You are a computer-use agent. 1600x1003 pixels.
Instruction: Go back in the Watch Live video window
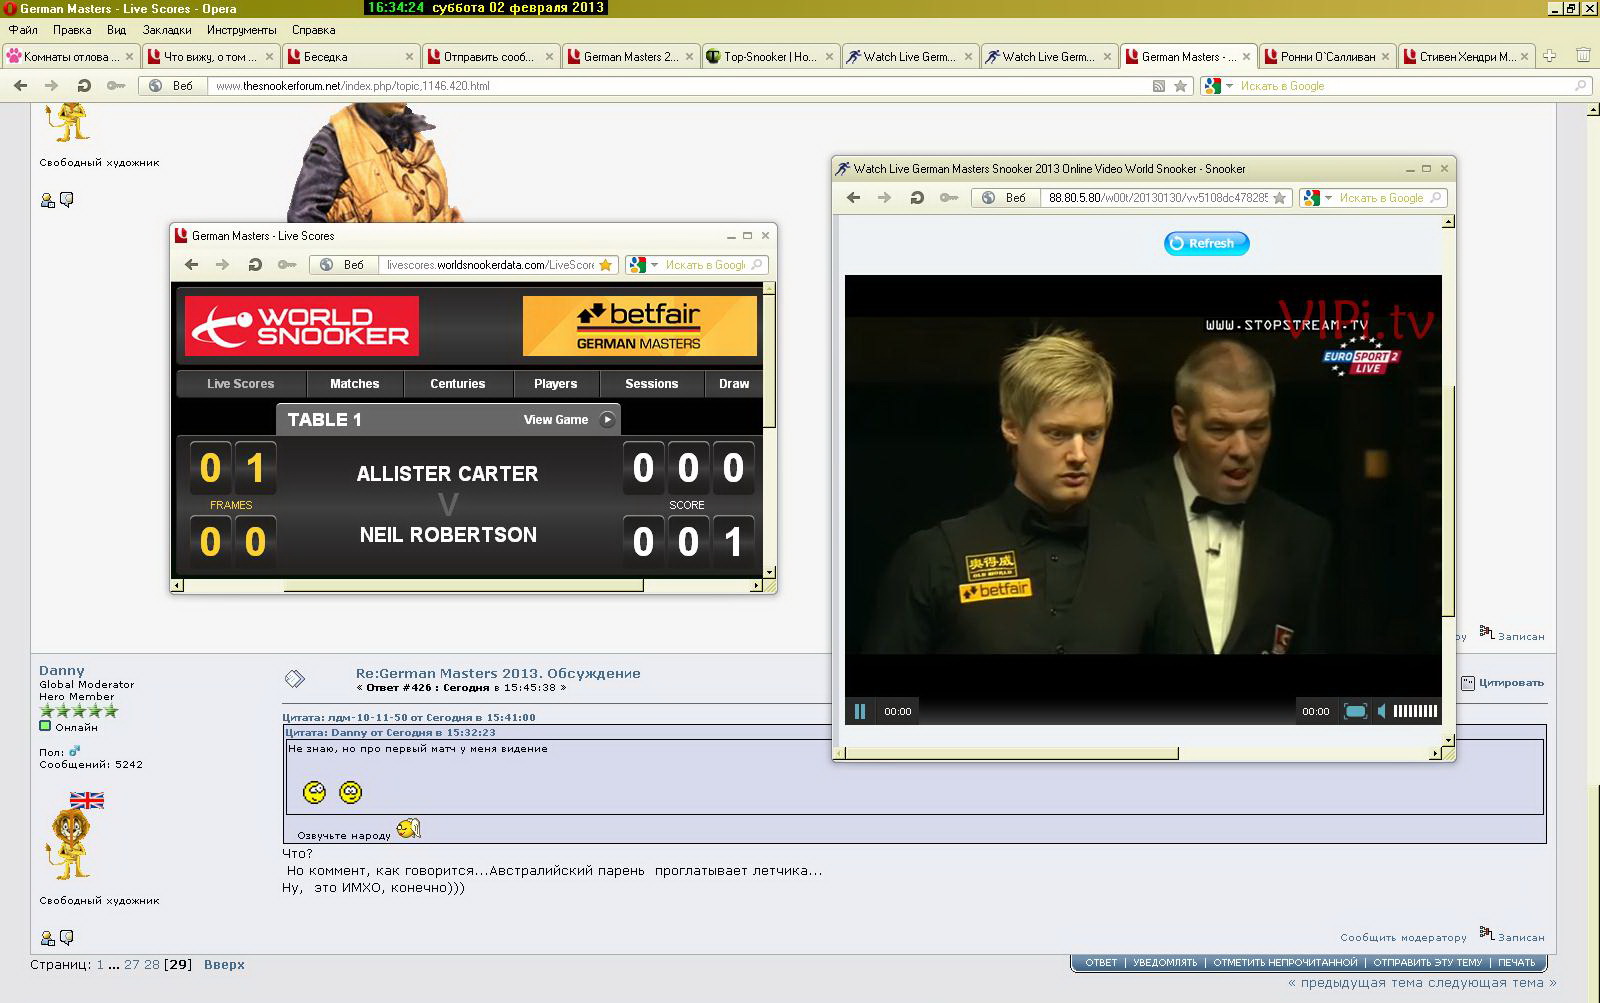[x=853, y=198]
